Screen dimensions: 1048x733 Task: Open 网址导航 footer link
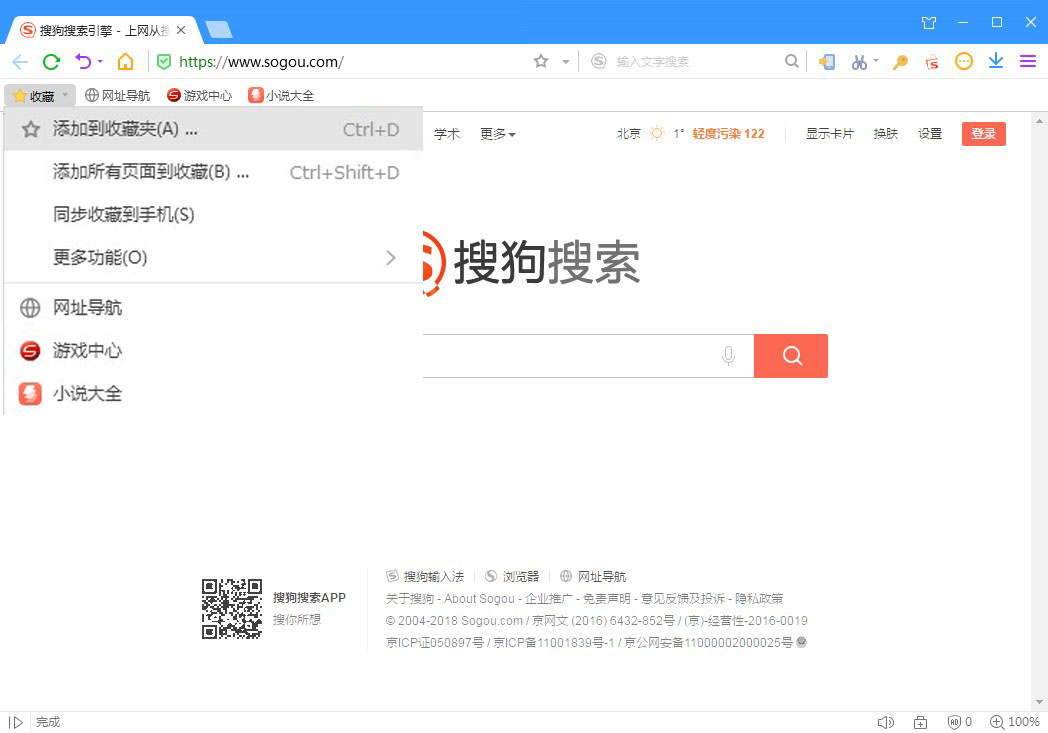click(x=593, y=576)
